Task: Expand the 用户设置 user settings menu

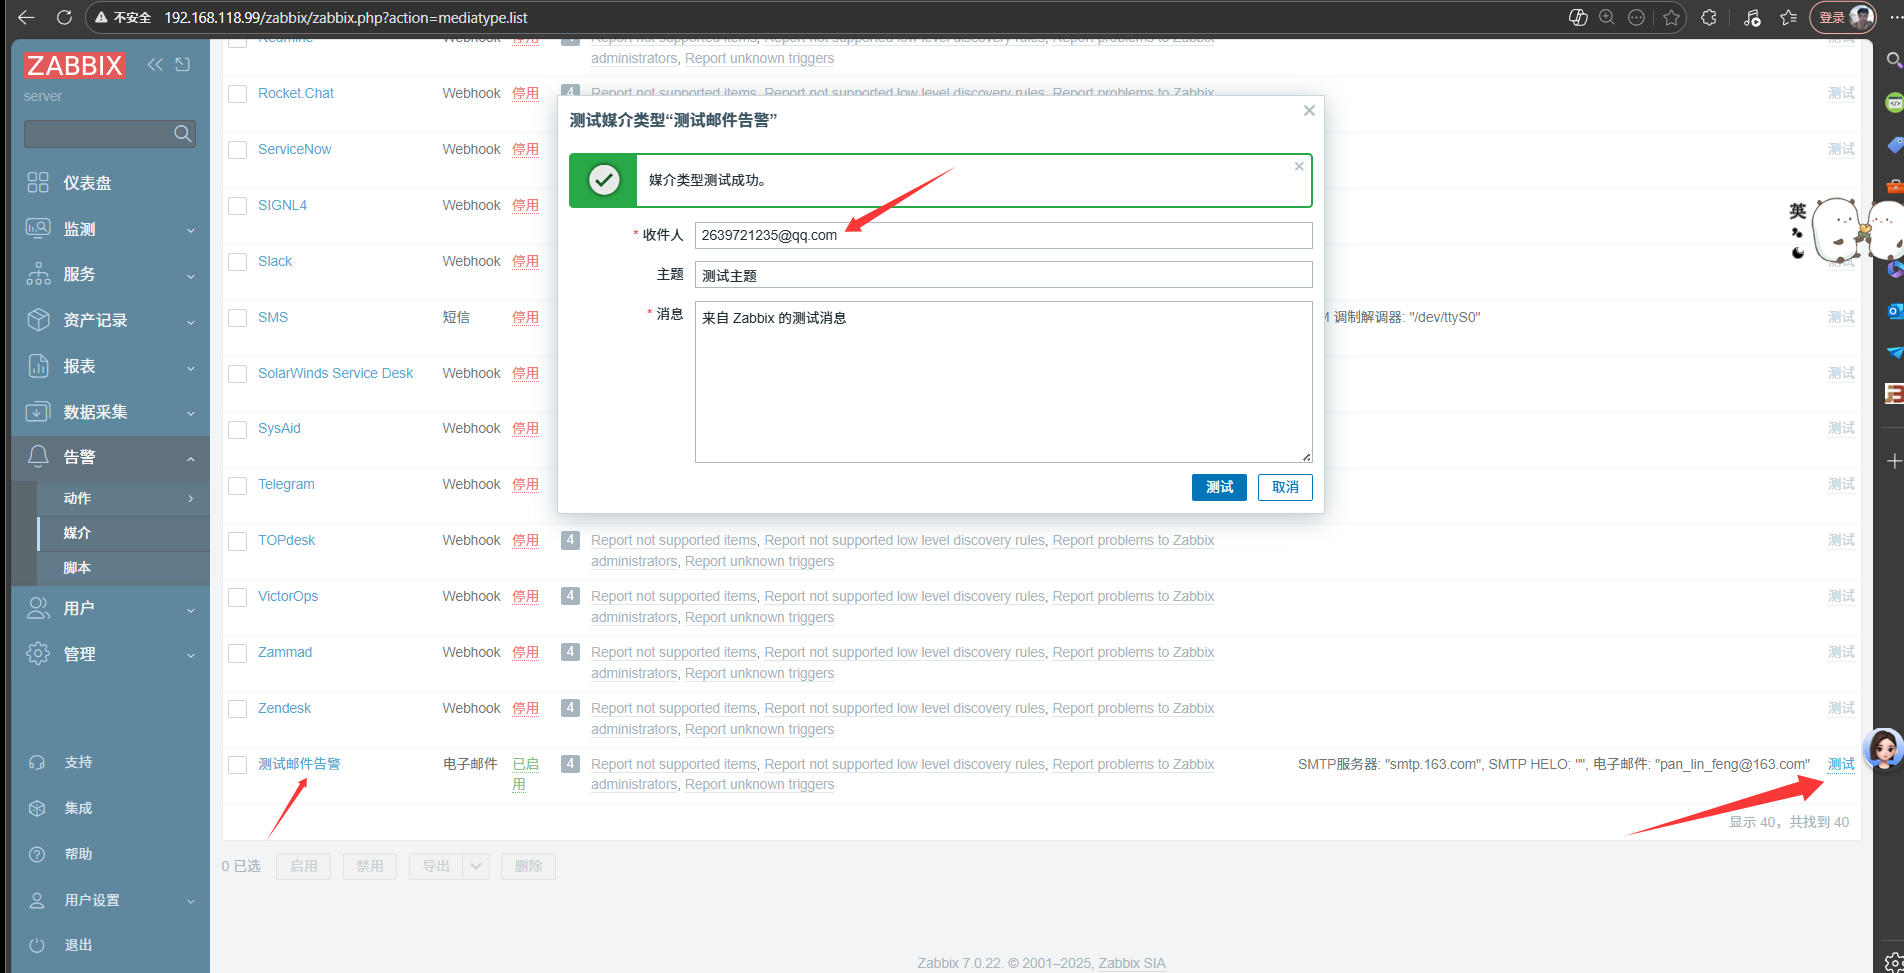Action: tap(110, 900)
